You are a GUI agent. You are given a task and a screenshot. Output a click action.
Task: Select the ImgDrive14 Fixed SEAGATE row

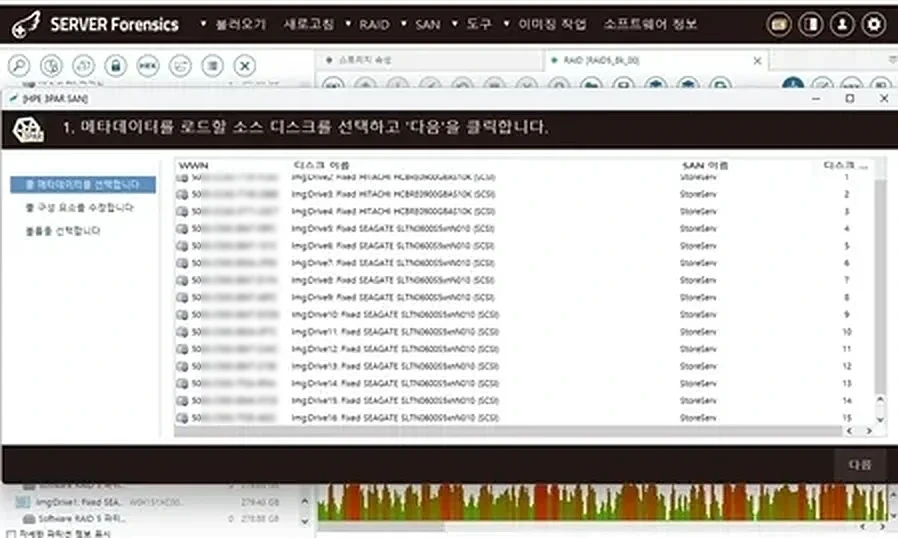[x=524, y=383]
